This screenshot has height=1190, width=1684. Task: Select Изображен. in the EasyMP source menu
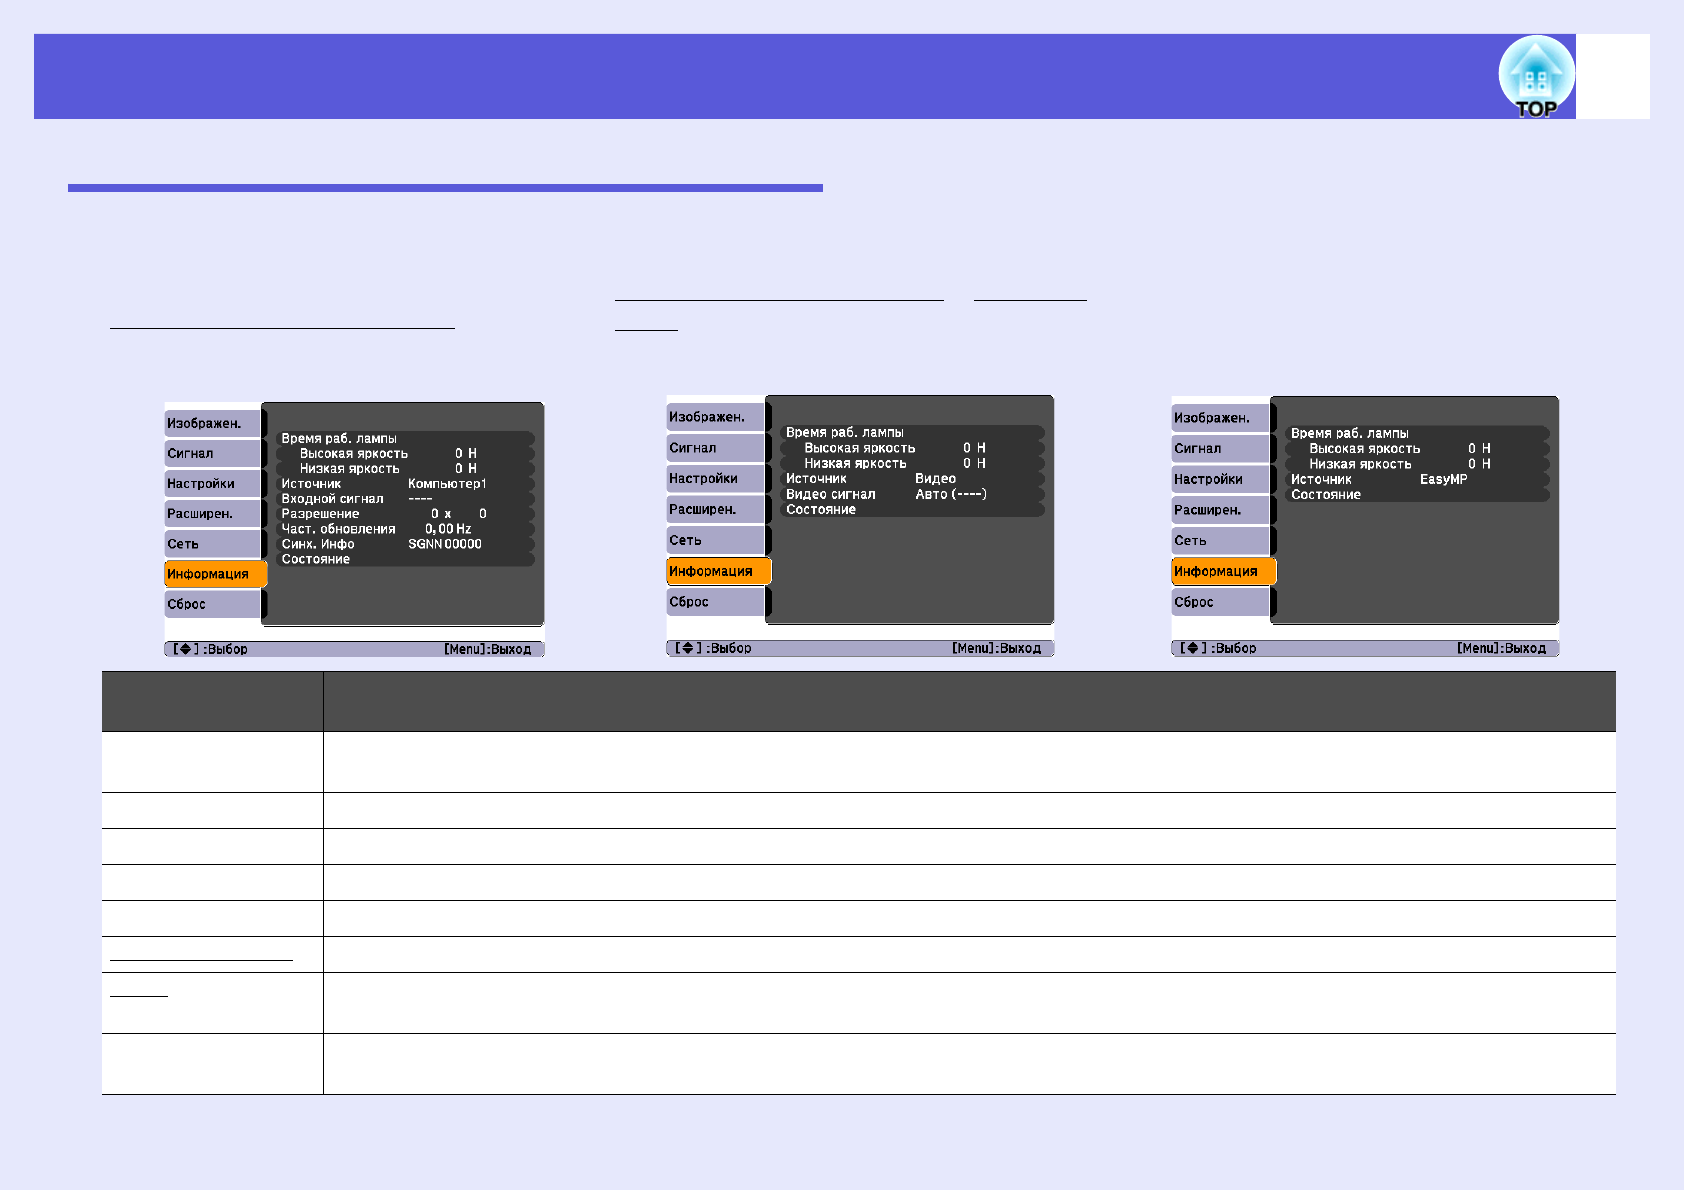point(1220,418)
